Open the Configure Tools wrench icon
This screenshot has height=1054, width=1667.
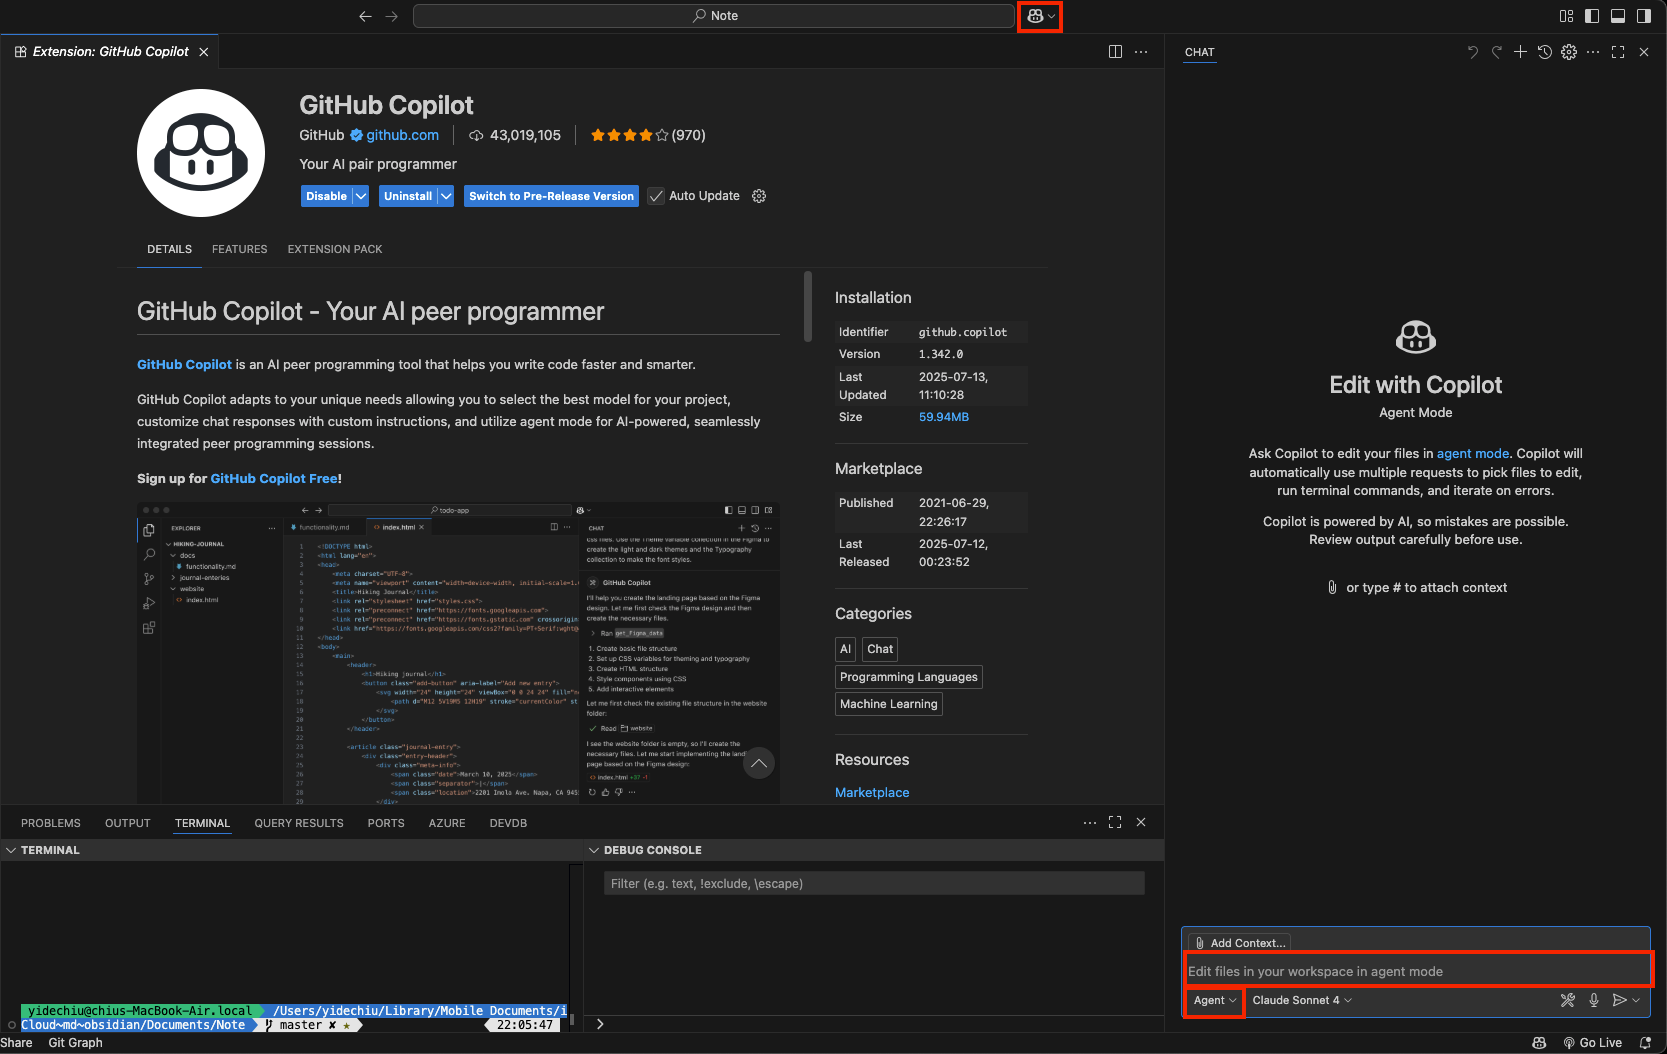pyautogui.click(x=1568, y=1000)
